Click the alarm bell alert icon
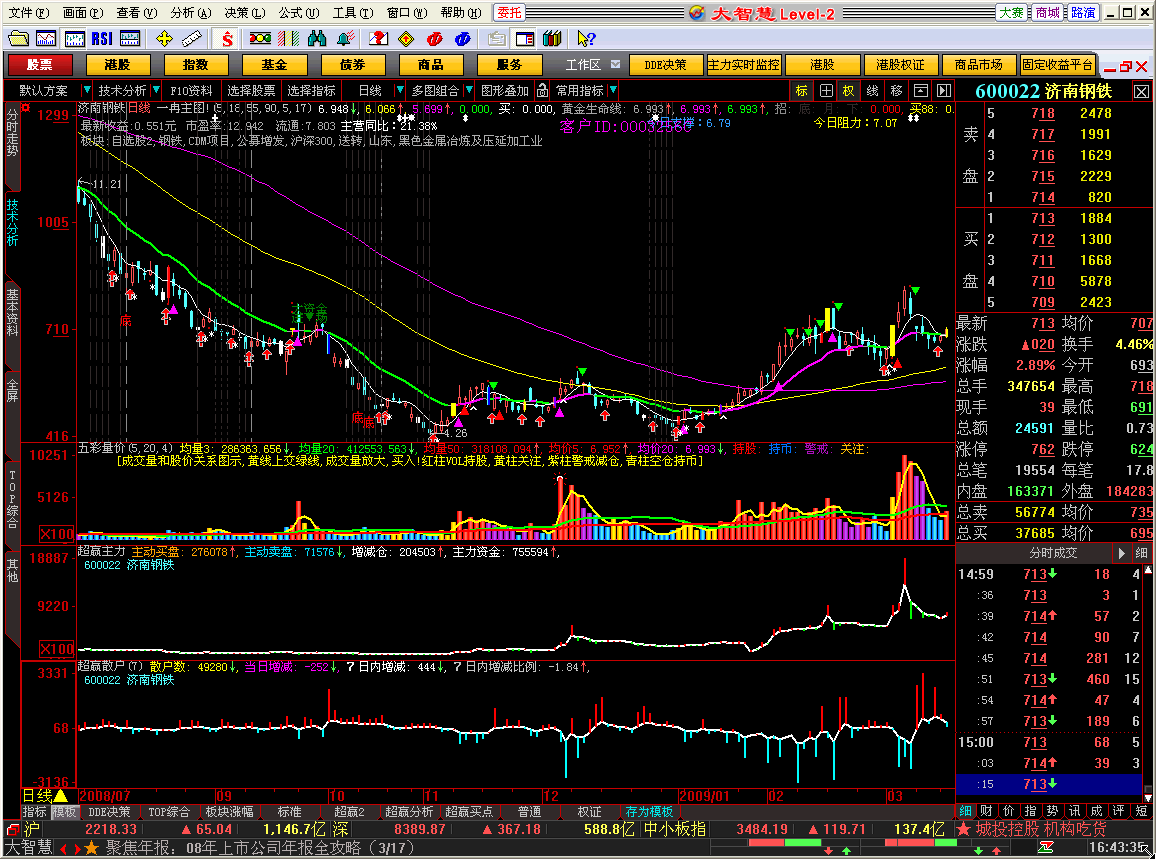 345,38
